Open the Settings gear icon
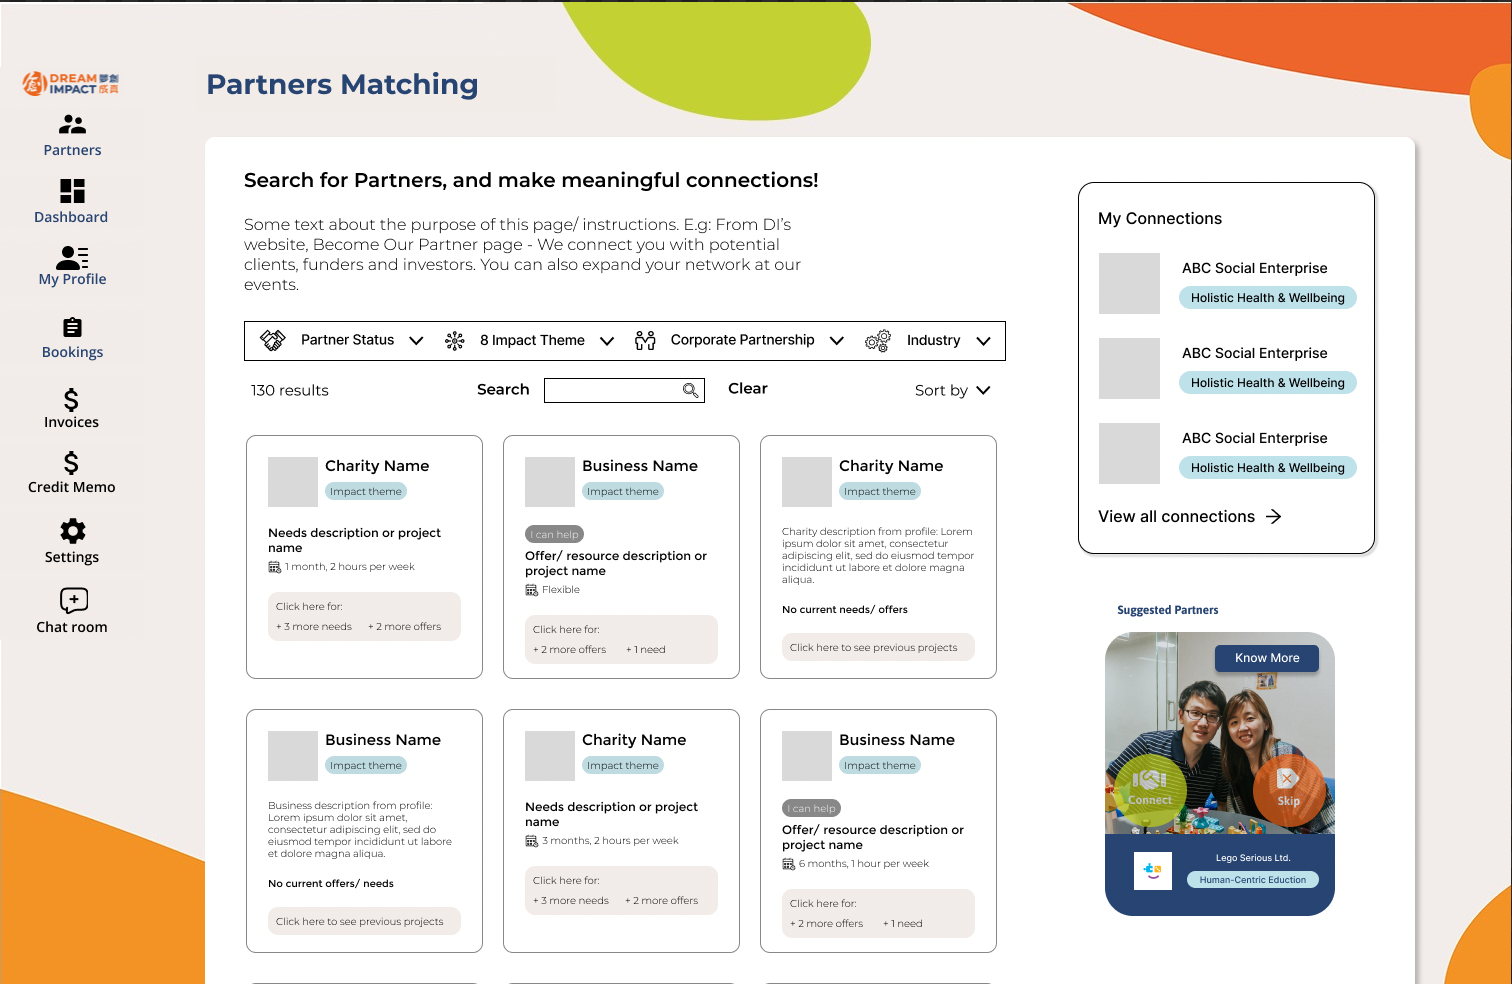Screen dimensions: 1512x984 [72, 531]
